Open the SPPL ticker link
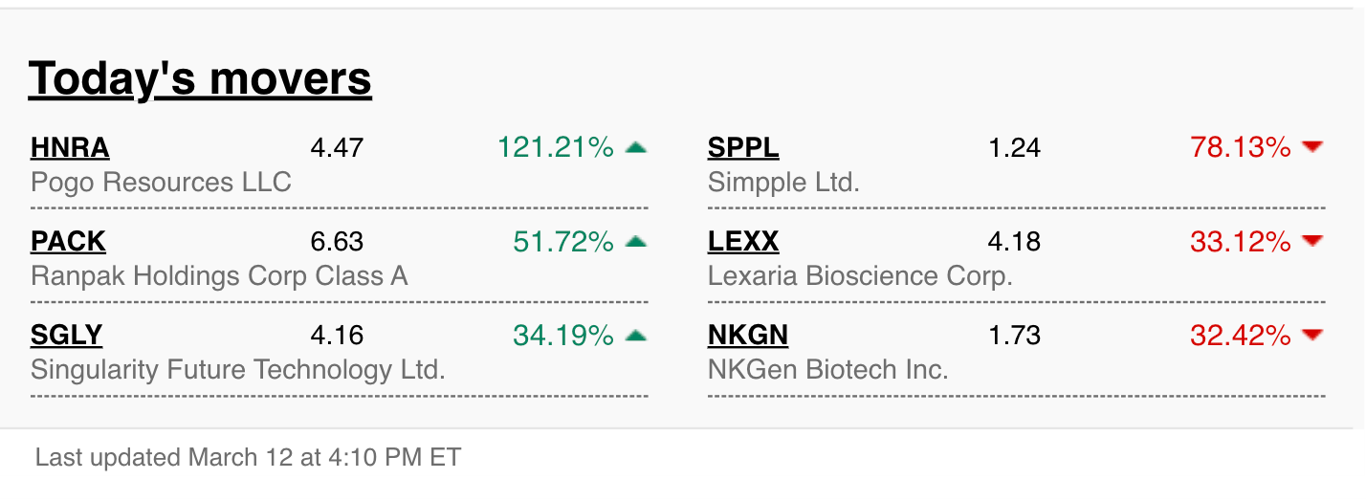This screenshot has width=1366, height=501. (x=743, y=148)
